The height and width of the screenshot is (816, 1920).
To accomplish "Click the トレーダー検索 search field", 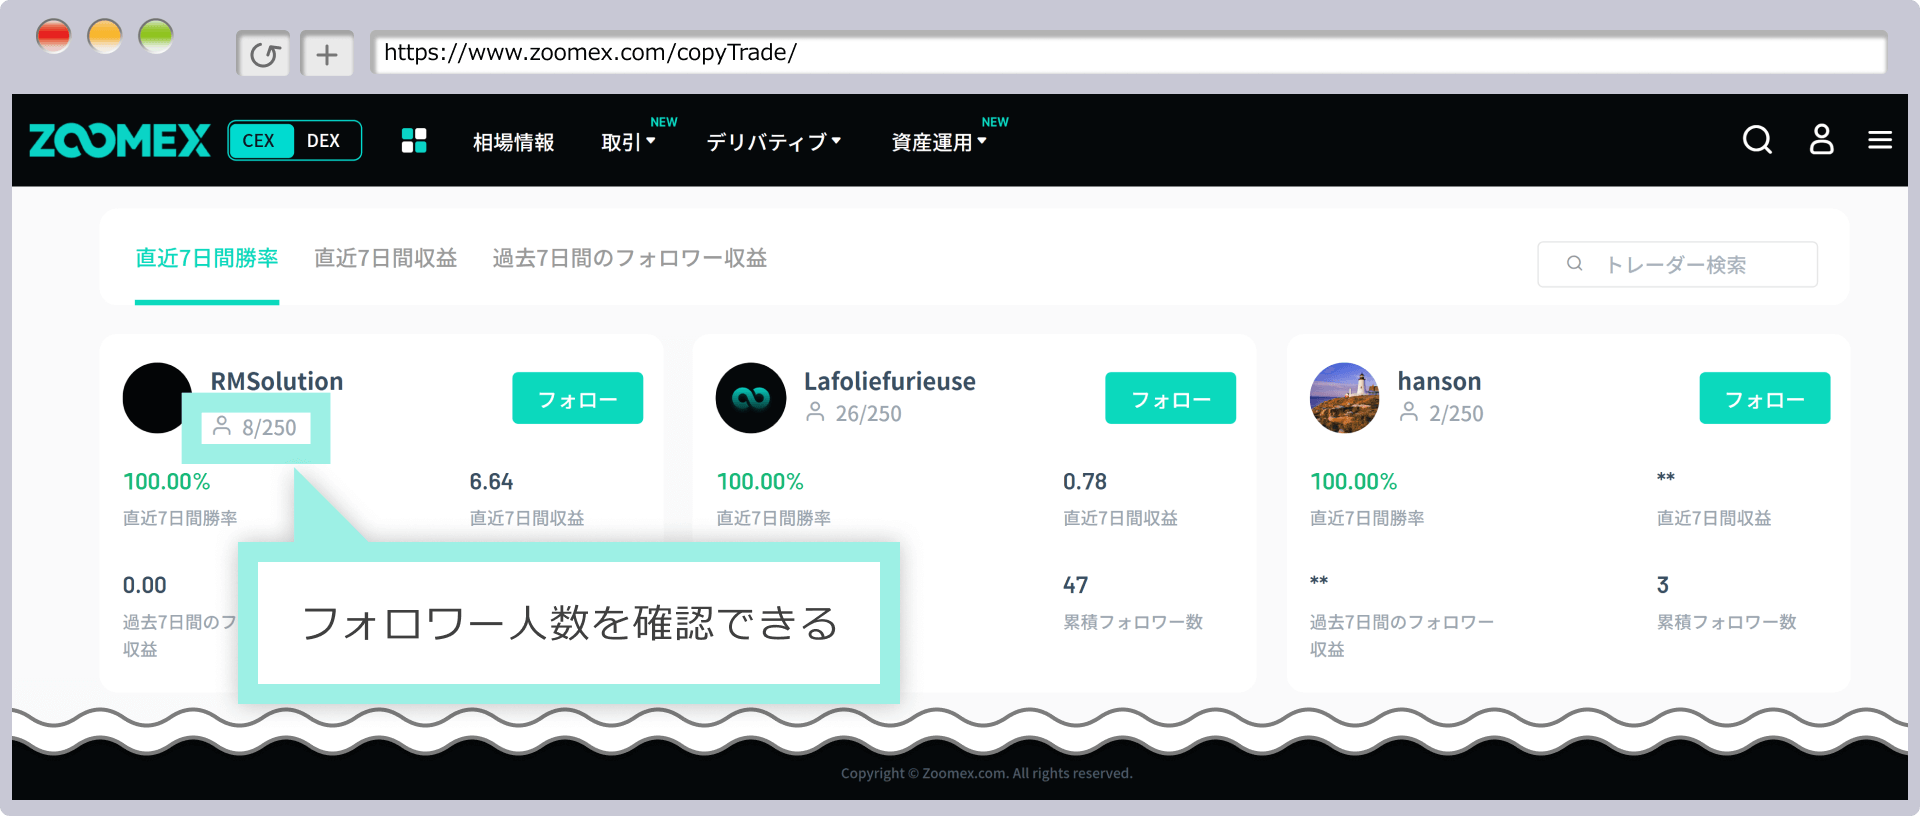I will 1677,264.
